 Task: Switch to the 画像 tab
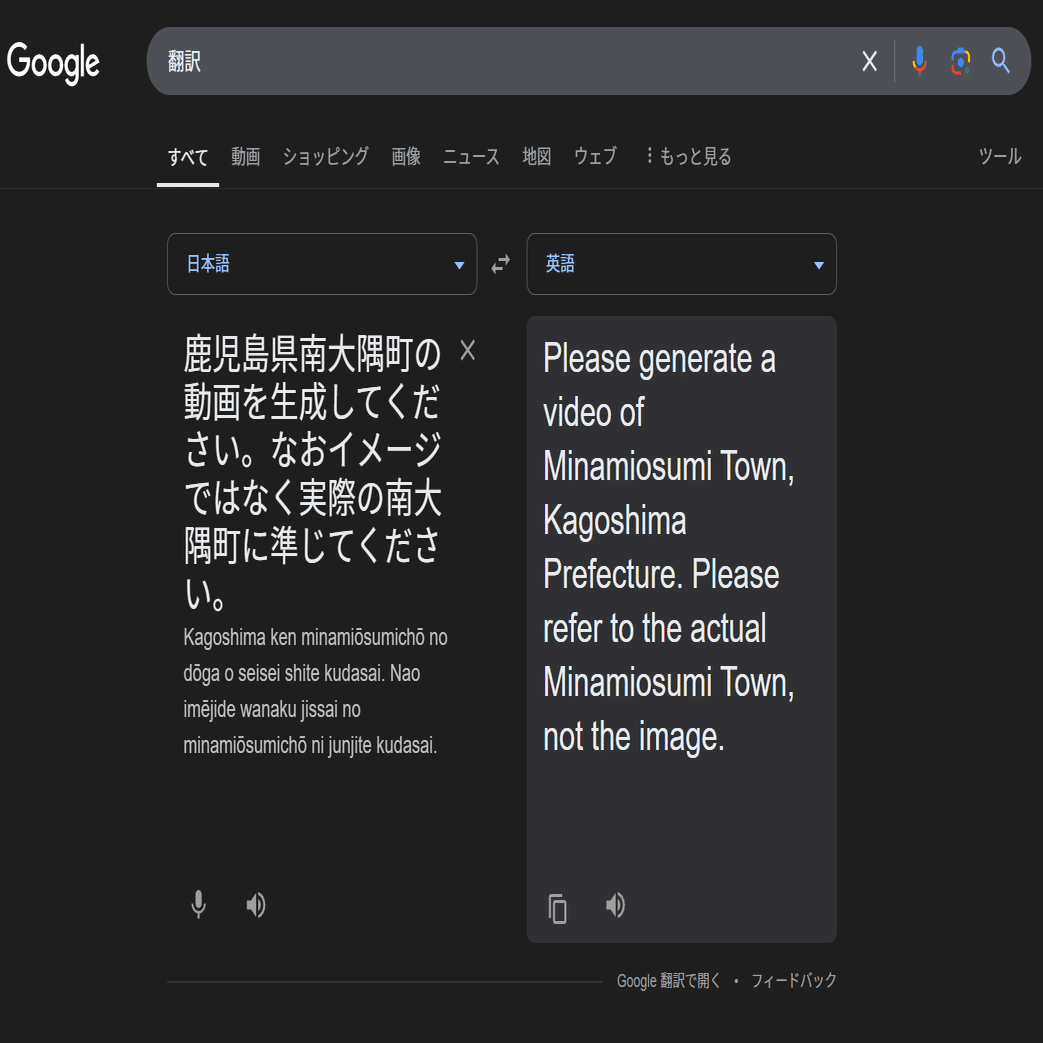point(405,156)
